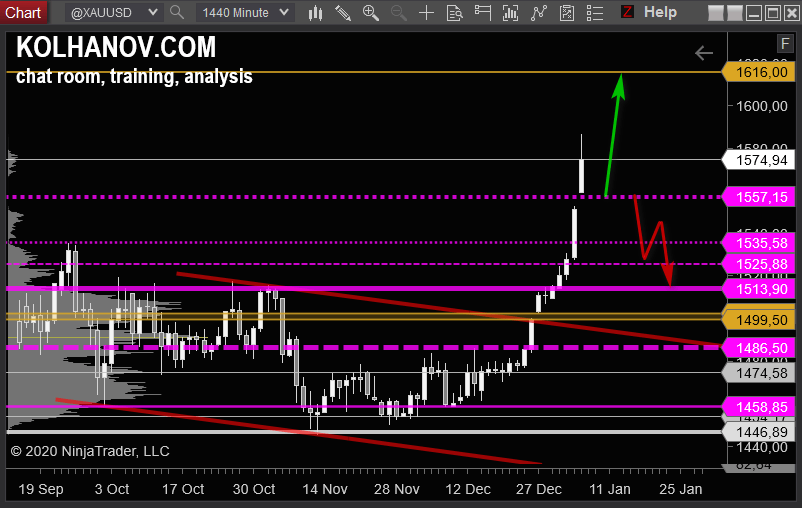Viewport: 802px width, 508px height.
Task: Click the instrument search magnifier icon
Action: point(177,13)
